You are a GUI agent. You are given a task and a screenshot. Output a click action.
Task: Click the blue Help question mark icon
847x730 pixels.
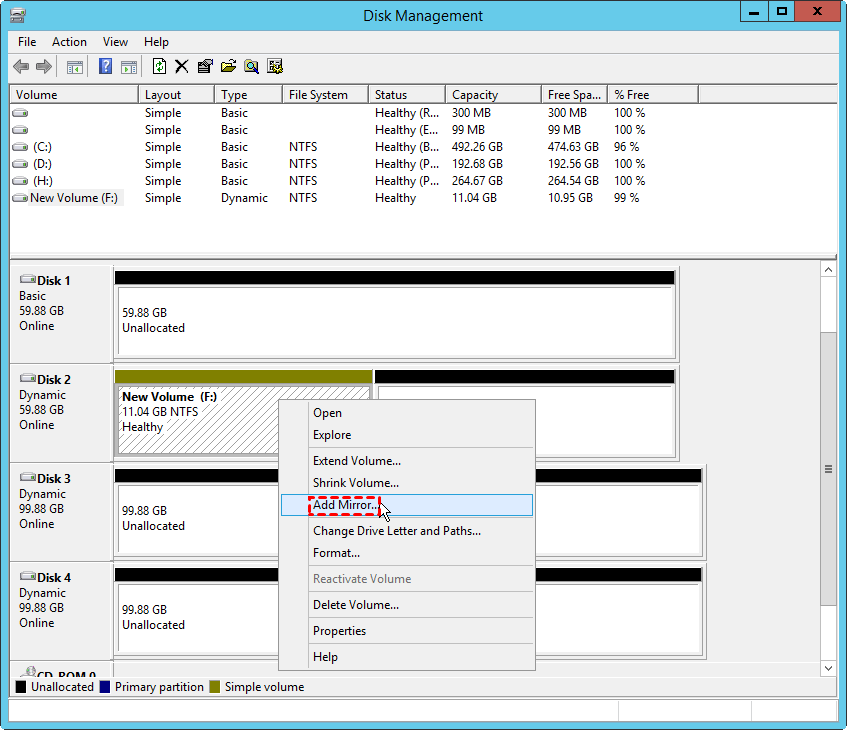pos(105,67)
